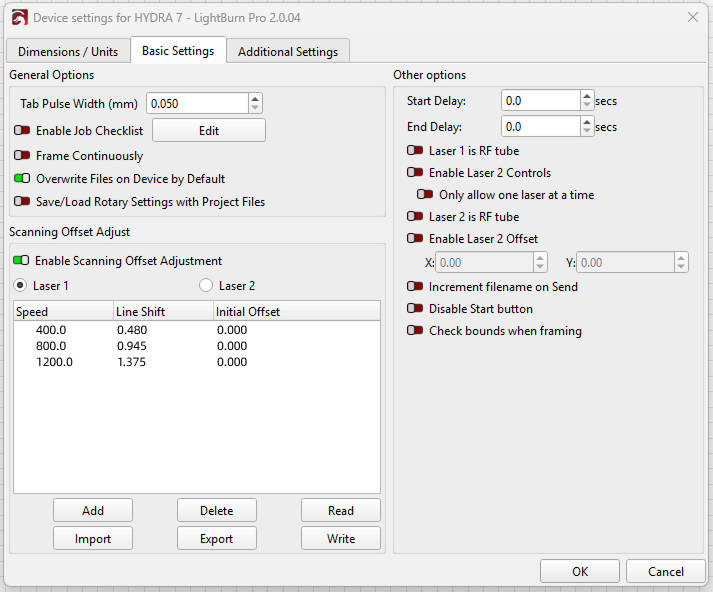This screenshot has width=713, height=592.
Task: Click the Laser 2 Offset X field
Action: point(484,262)
